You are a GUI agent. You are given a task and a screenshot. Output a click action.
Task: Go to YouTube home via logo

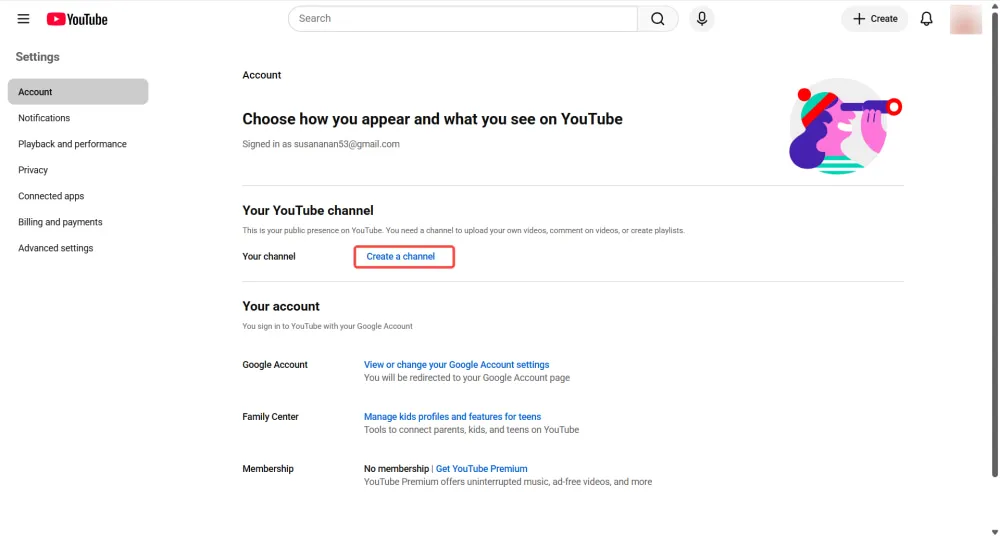pos(77,19)
